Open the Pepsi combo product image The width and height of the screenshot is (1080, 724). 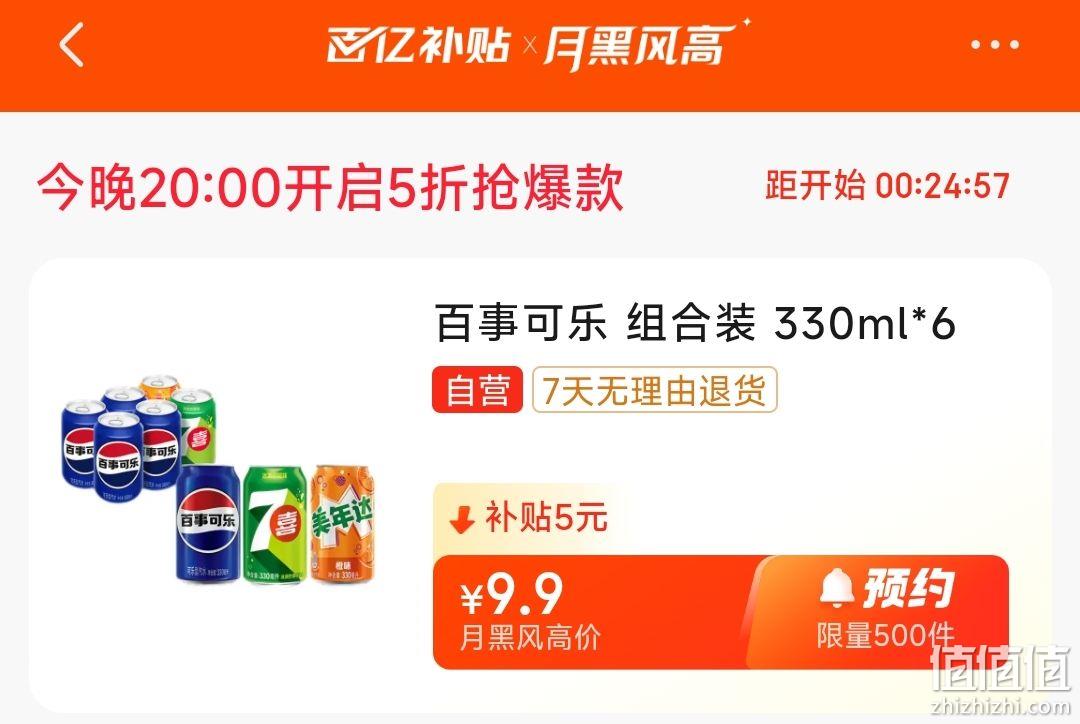point(218,479)
